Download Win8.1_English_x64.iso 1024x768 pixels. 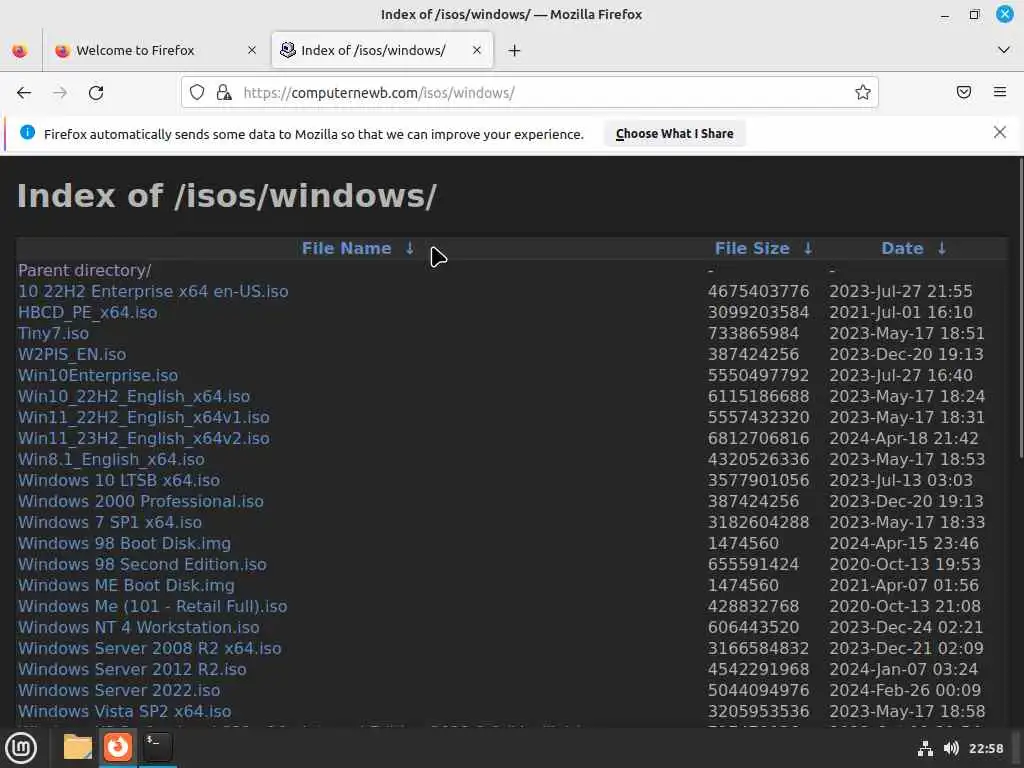(x=111, y=459)
